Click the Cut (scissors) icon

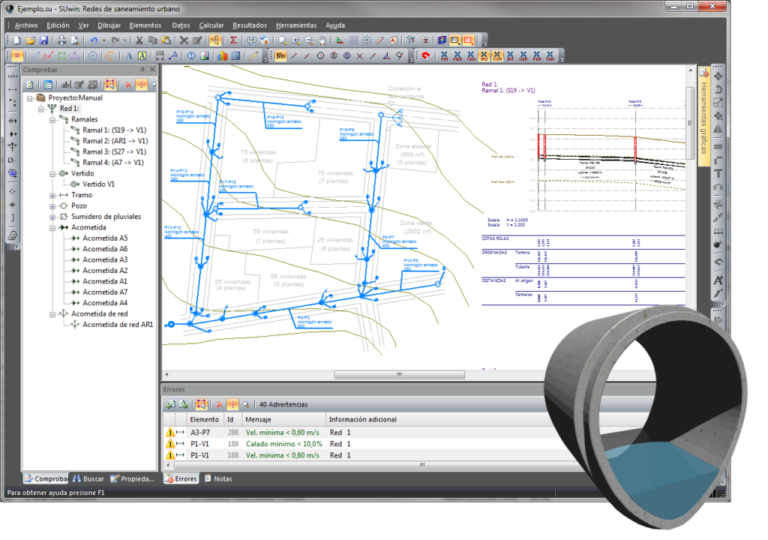(x=139, y=40)
